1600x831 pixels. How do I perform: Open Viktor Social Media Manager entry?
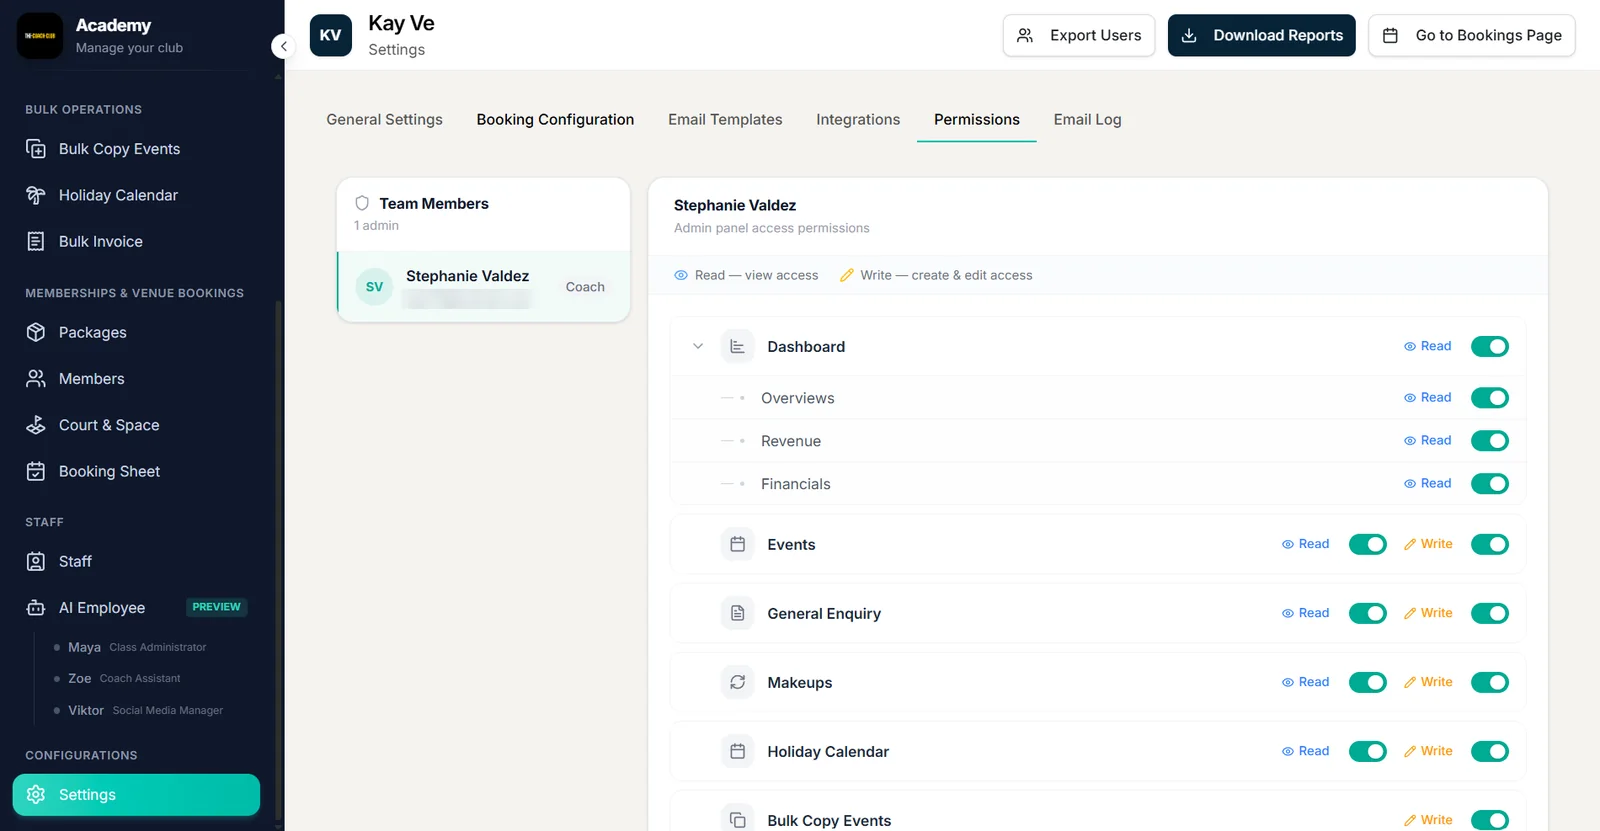(x=145, y=710)
